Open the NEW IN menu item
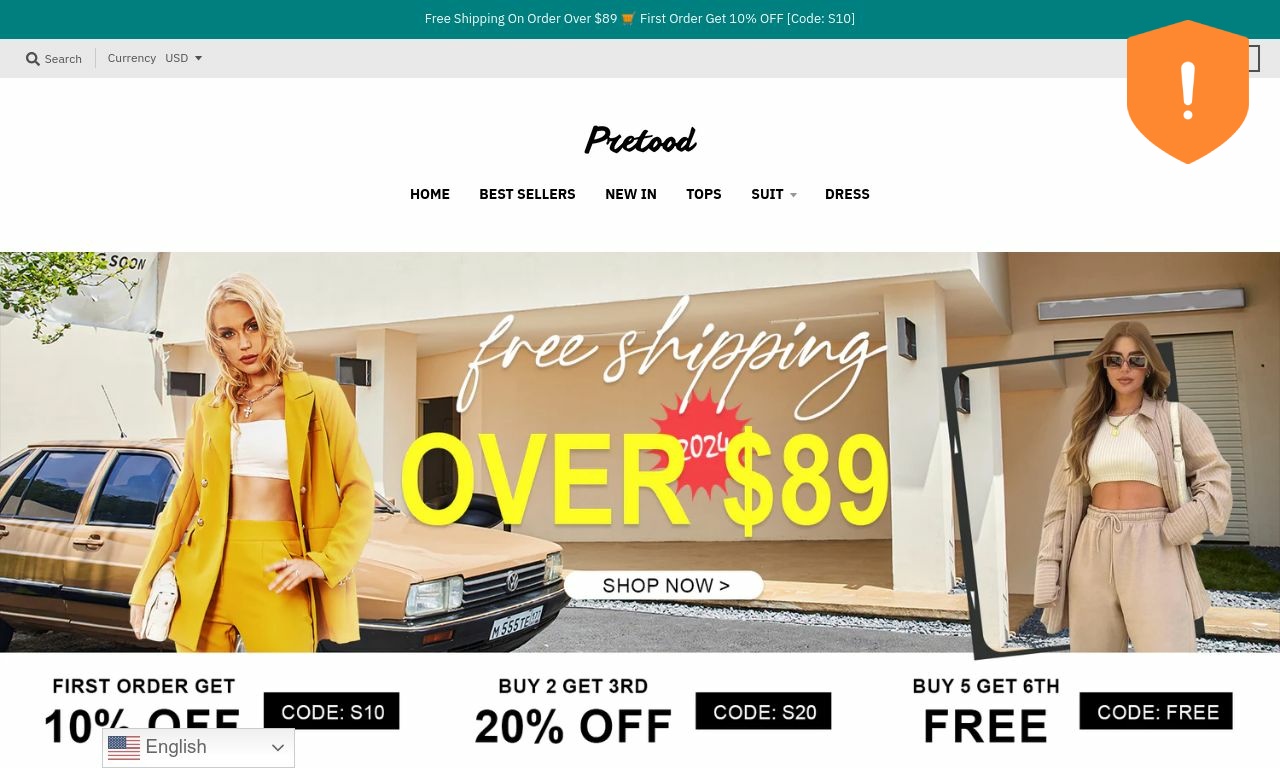 click(631, 194)
